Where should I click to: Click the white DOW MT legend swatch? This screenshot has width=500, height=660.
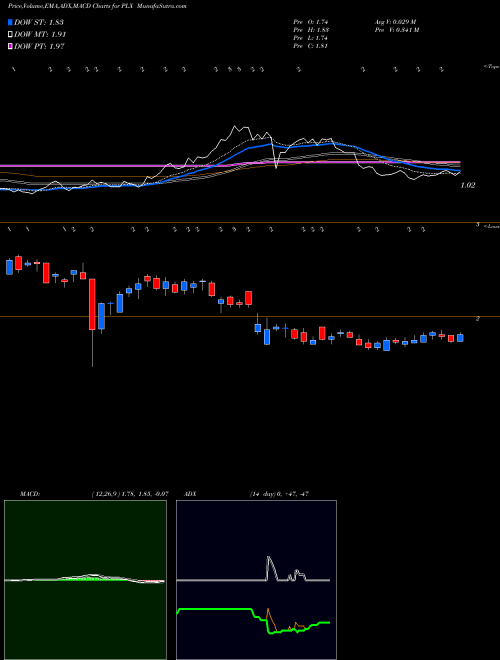pyautogui.click(x=10, y=35)
